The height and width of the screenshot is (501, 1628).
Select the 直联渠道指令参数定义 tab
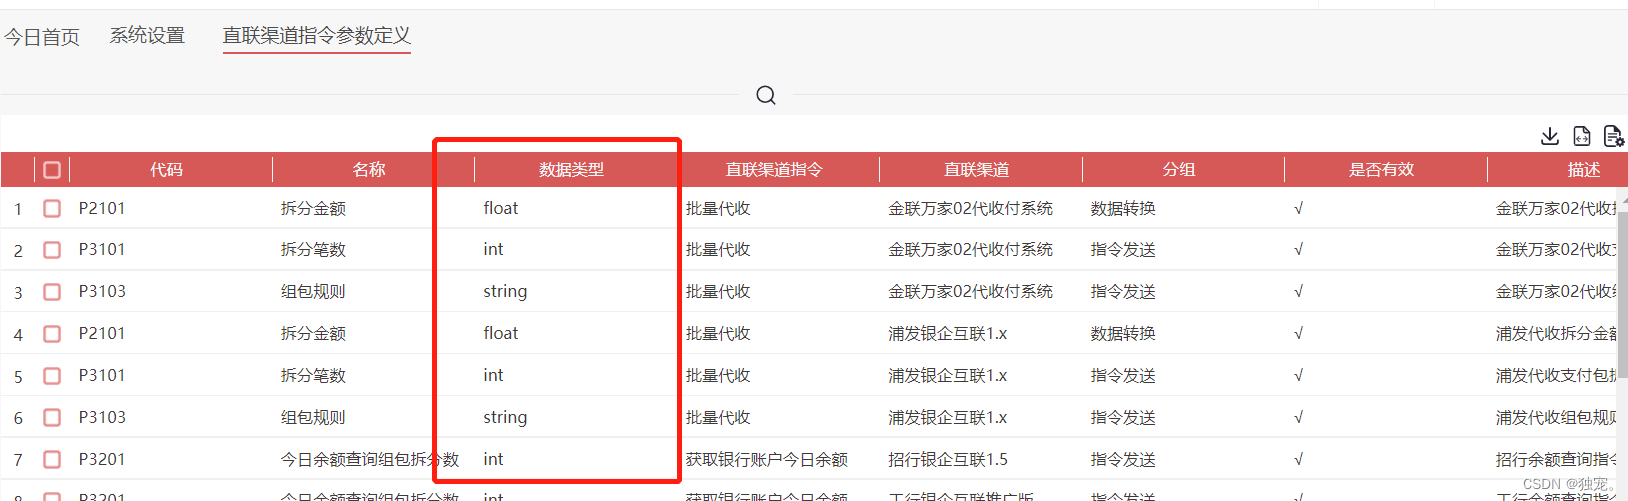point(316,36)
